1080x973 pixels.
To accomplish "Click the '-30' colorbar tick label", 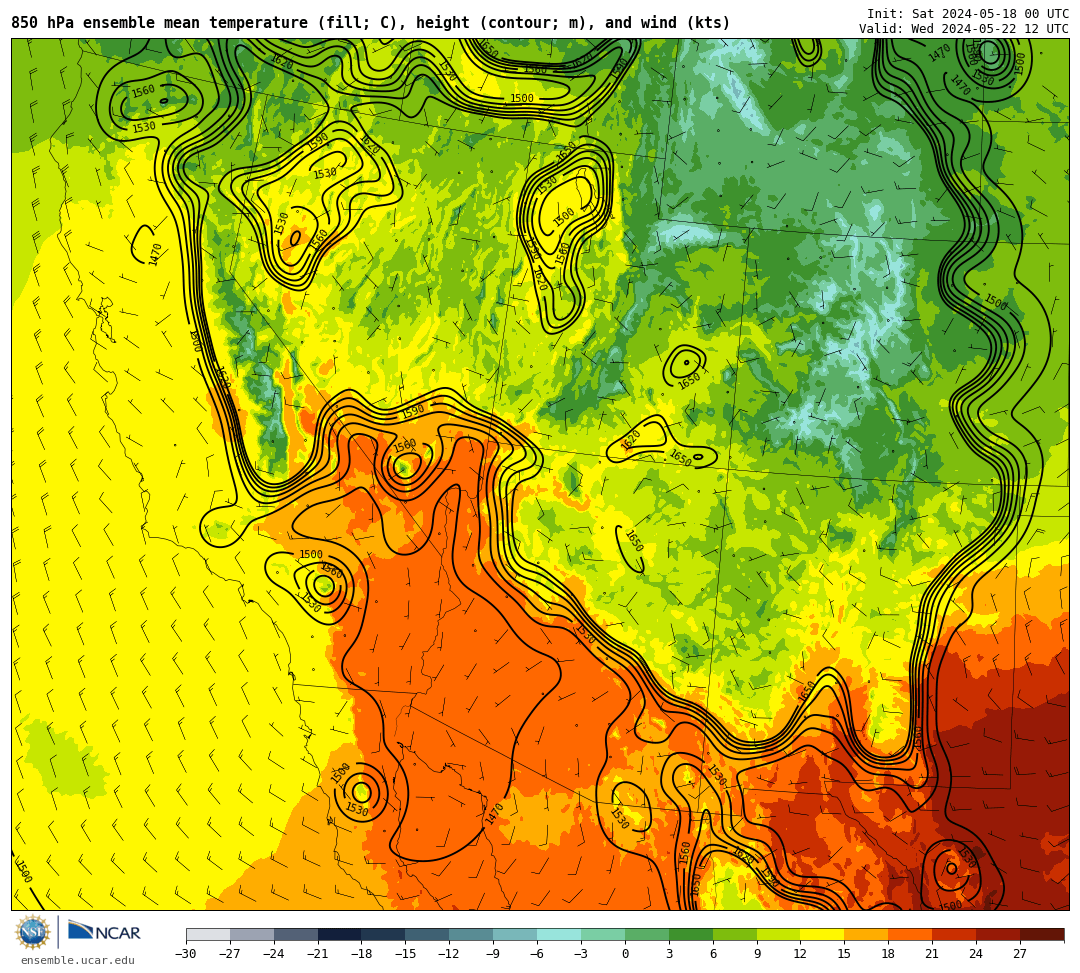I will pyautogui.click(x=186, y=954).
